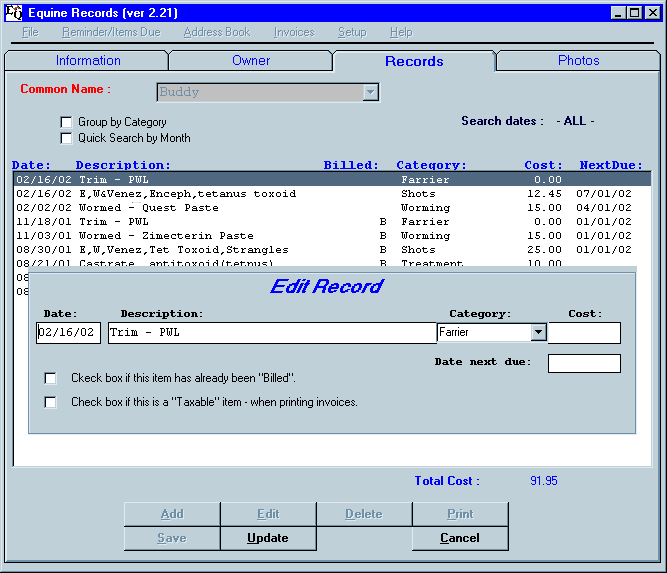This screenshot has height=573, width=667.
Task: Focus the Cost input box
Action: (584, 333)
